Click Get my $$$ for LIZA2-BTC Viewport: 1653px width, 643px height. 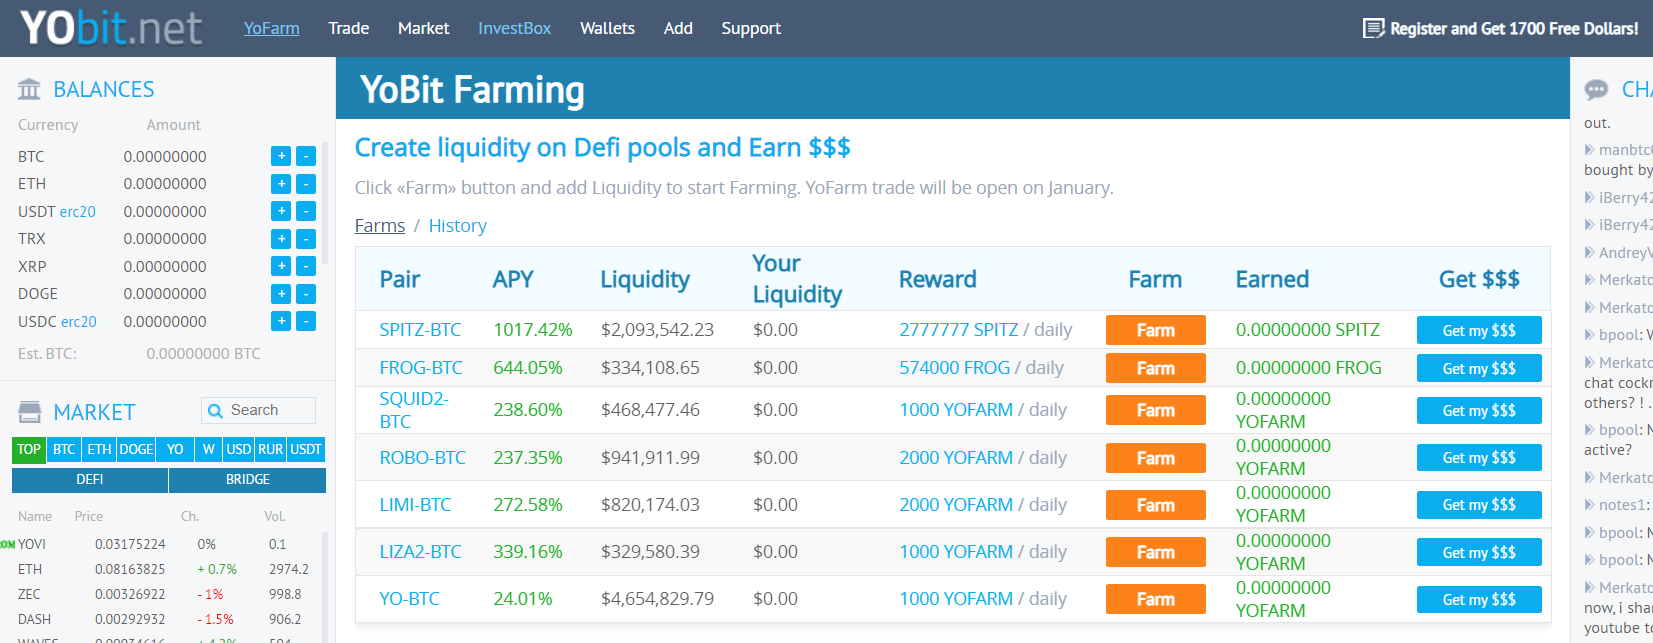[x=1479, y=552]
